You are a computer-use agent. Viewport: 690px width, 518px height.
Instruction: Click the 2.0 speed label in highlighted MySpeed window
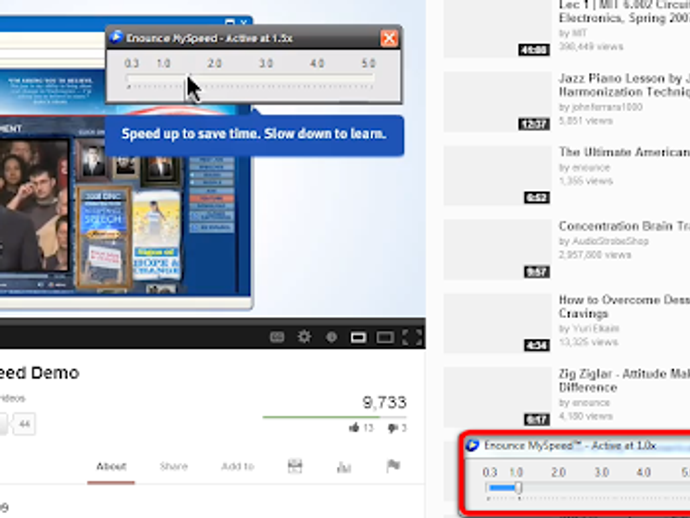pos(558,473)
